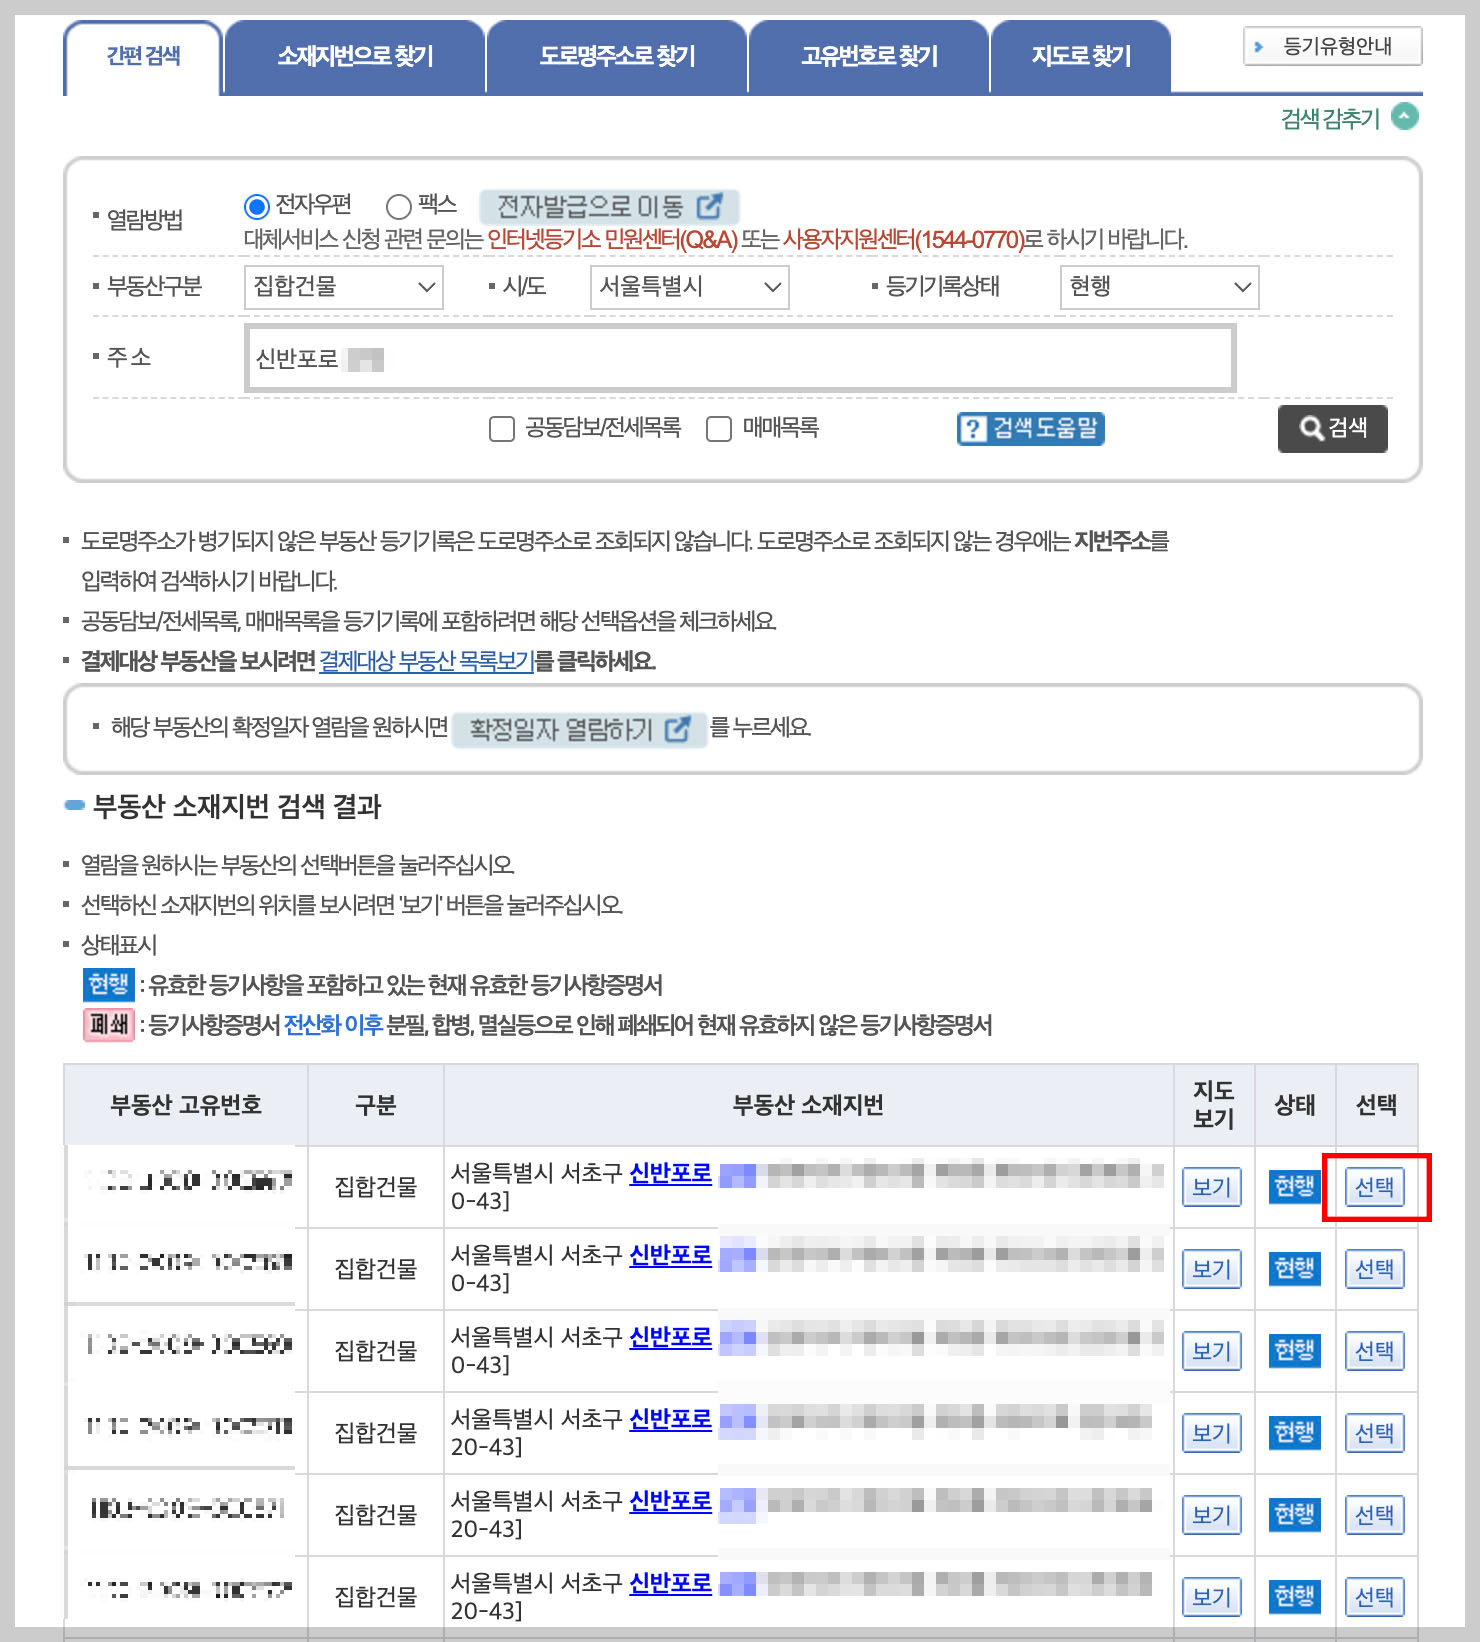The height and width of the screenshot is (1642, 1480).
Task: Switch to 고유번호로 찾기 tab
Action: pyautogui.click(x=869, y=57)
